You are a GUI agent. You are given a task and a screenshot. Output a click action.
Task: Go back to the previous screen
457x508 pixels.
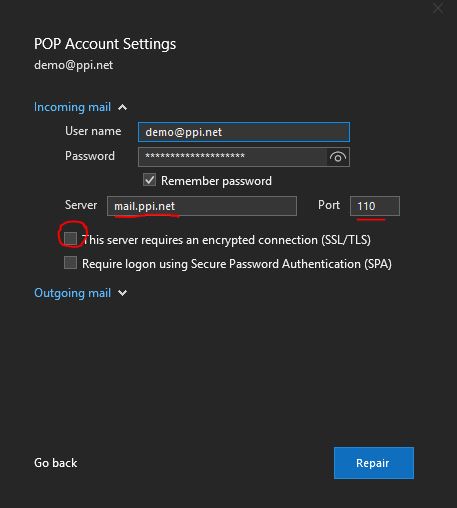tap(55, 463)
